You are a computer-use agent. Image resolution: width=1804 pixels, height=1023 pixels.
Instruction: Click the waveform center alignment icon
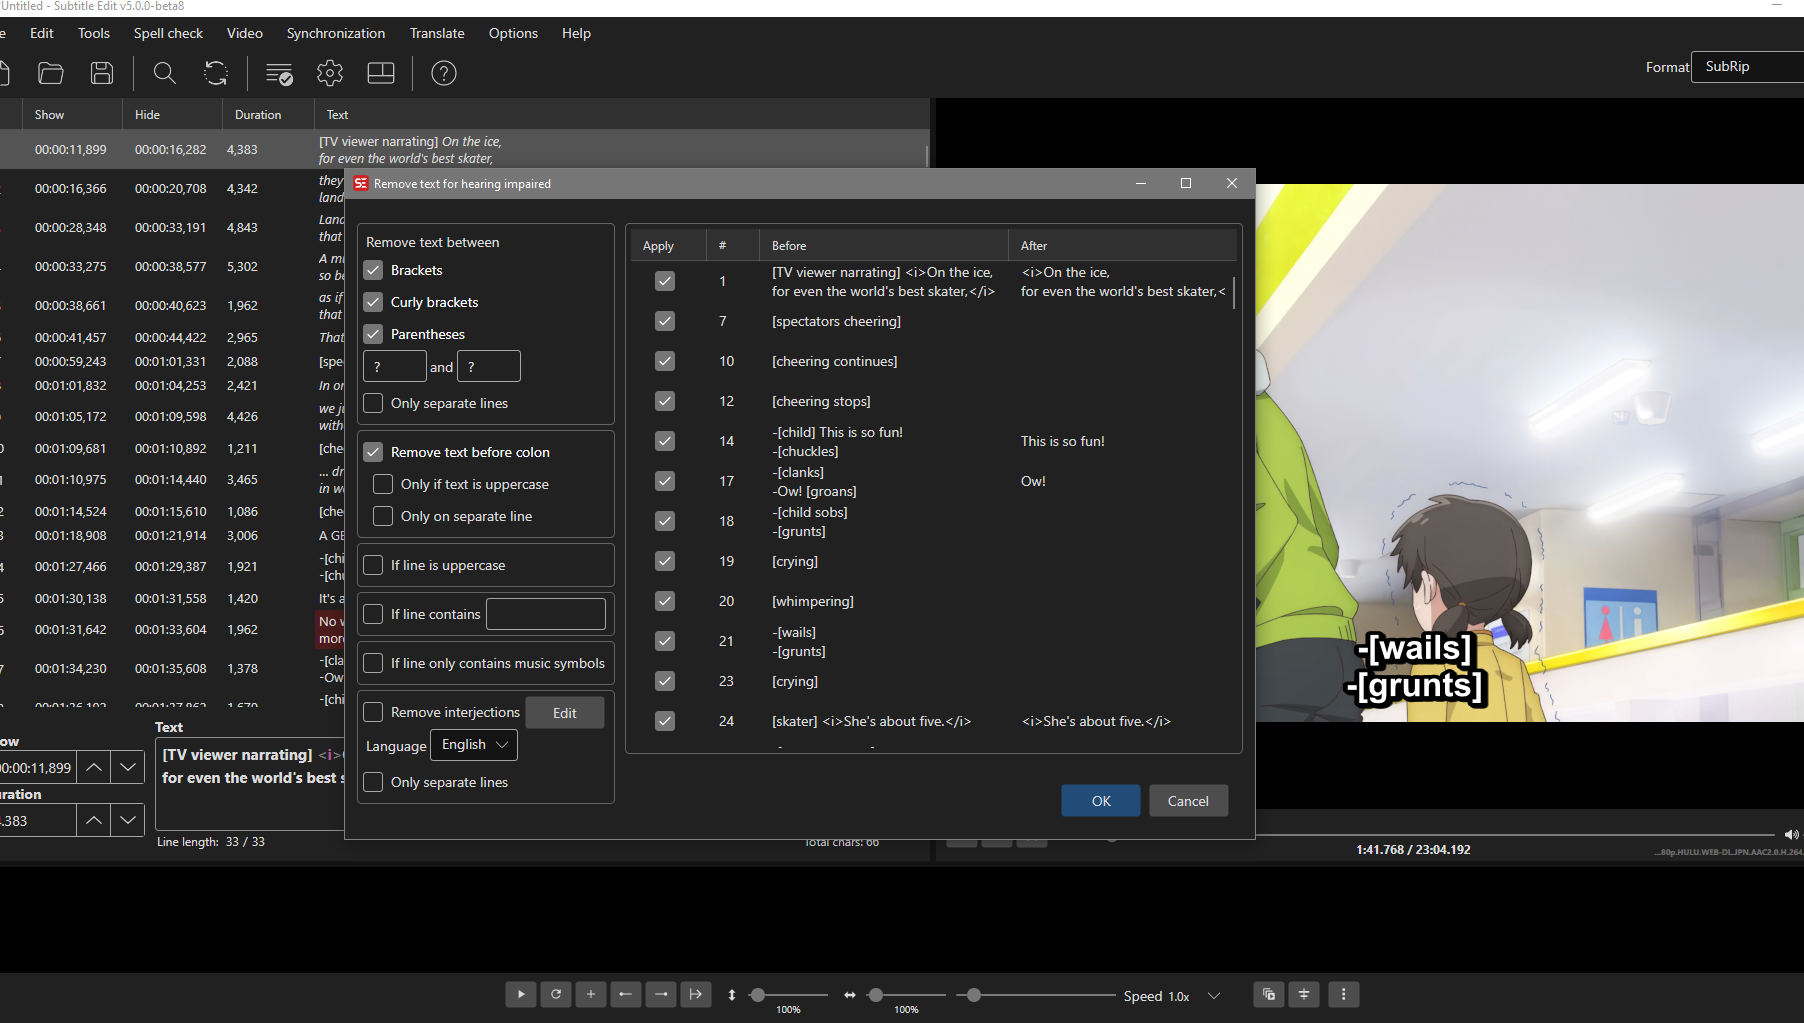[1304, 994]
